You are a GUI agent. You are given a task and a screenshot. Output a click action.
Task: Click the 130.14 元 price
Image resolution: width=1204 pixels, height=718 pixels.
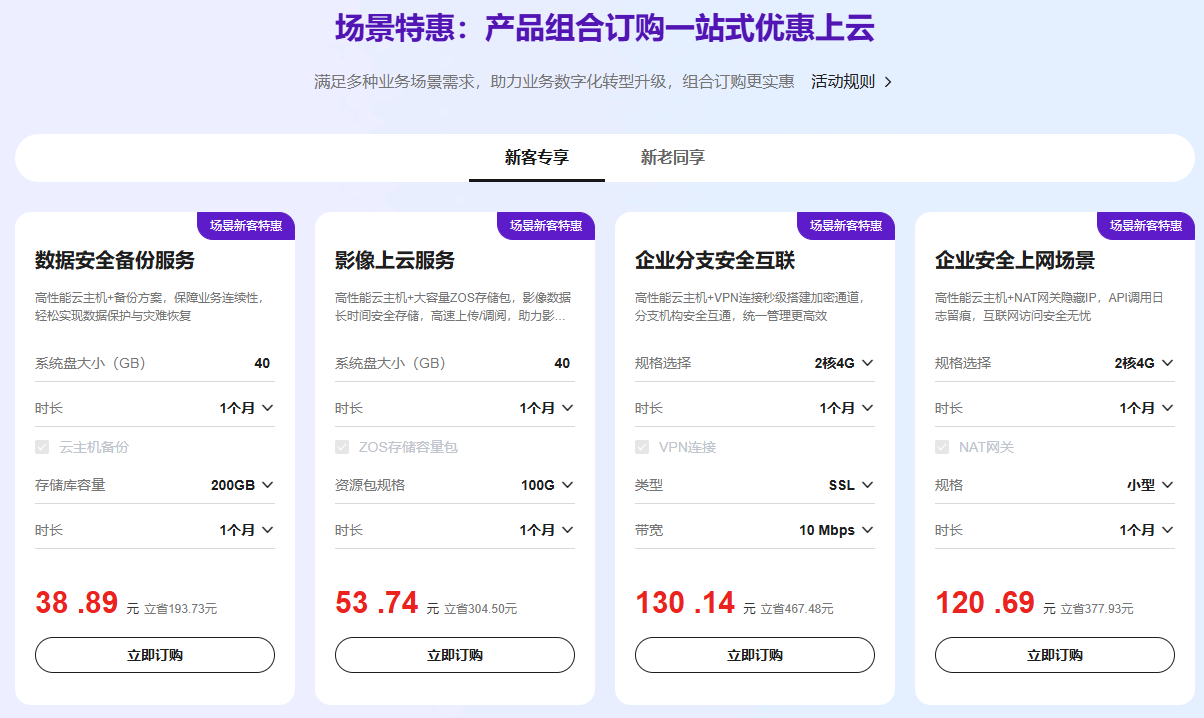click(x=696, y=603)
